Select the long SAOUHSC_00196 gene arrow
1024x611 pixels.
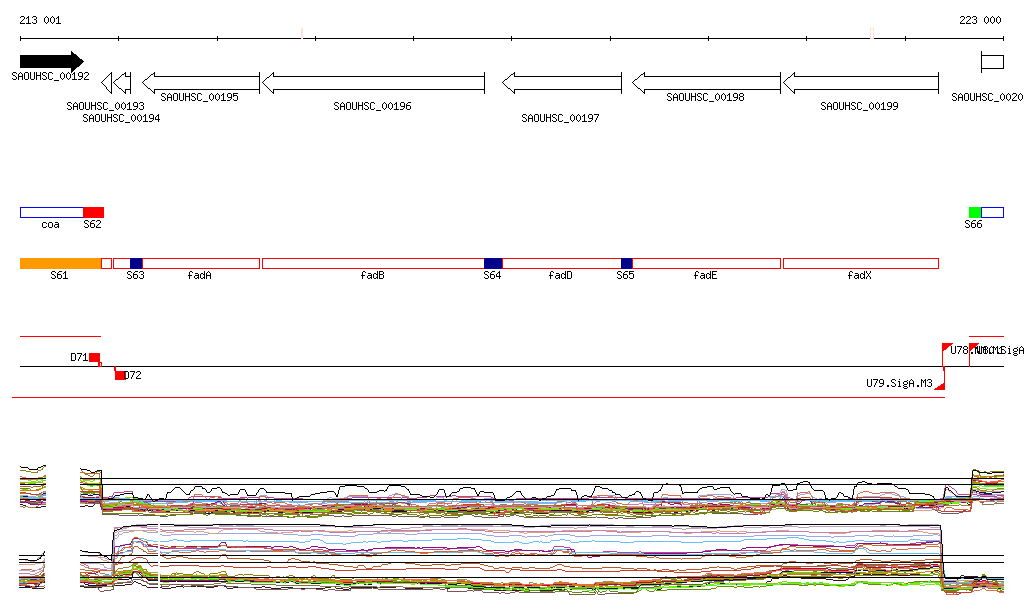(x=373, y=82)
